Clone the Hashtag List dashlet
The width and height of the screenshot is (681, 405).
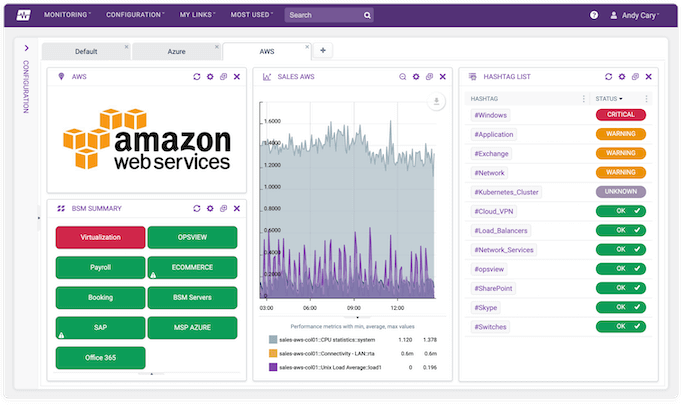tap(635, 77)
